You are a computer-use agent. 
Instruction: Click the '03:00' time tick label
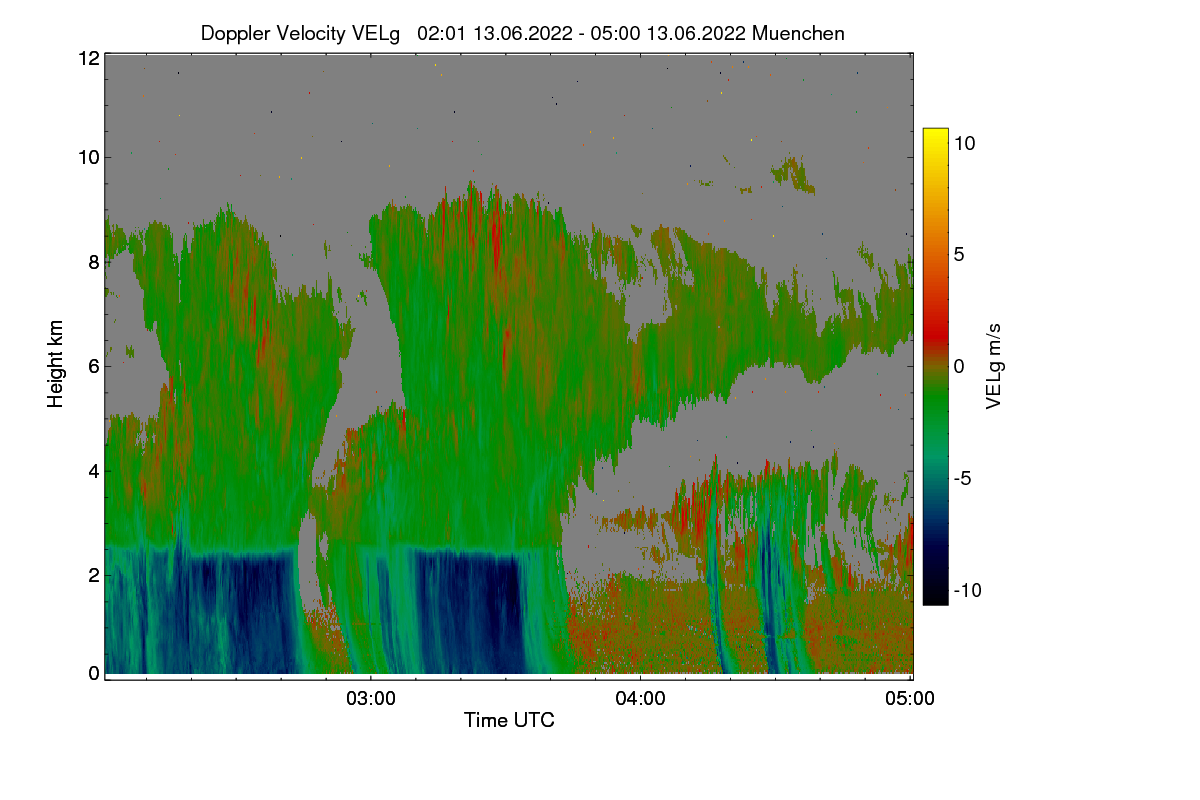[x=370, y=699]
